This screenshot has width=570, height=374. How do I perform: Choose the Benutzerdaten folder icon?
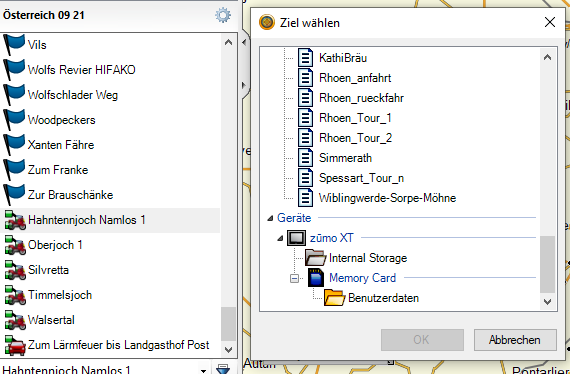(x=334, y=298)
